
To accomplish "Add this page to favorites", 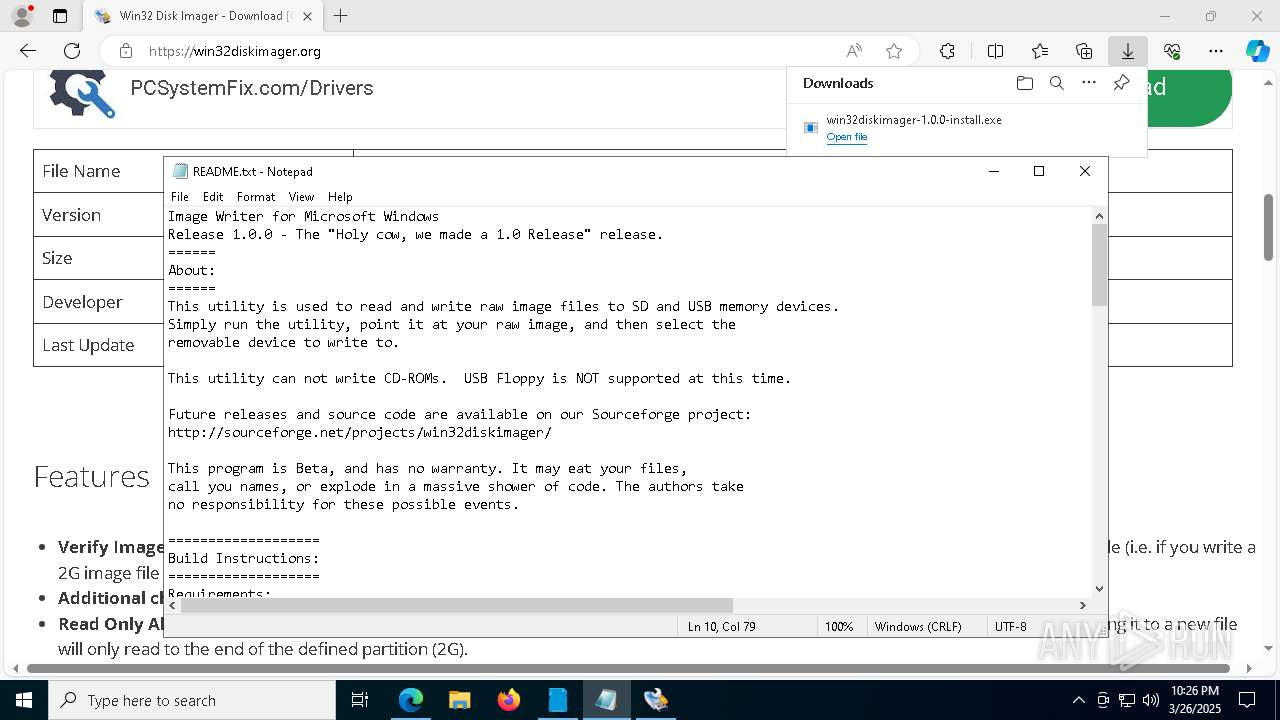I will (x=894, y=51).
